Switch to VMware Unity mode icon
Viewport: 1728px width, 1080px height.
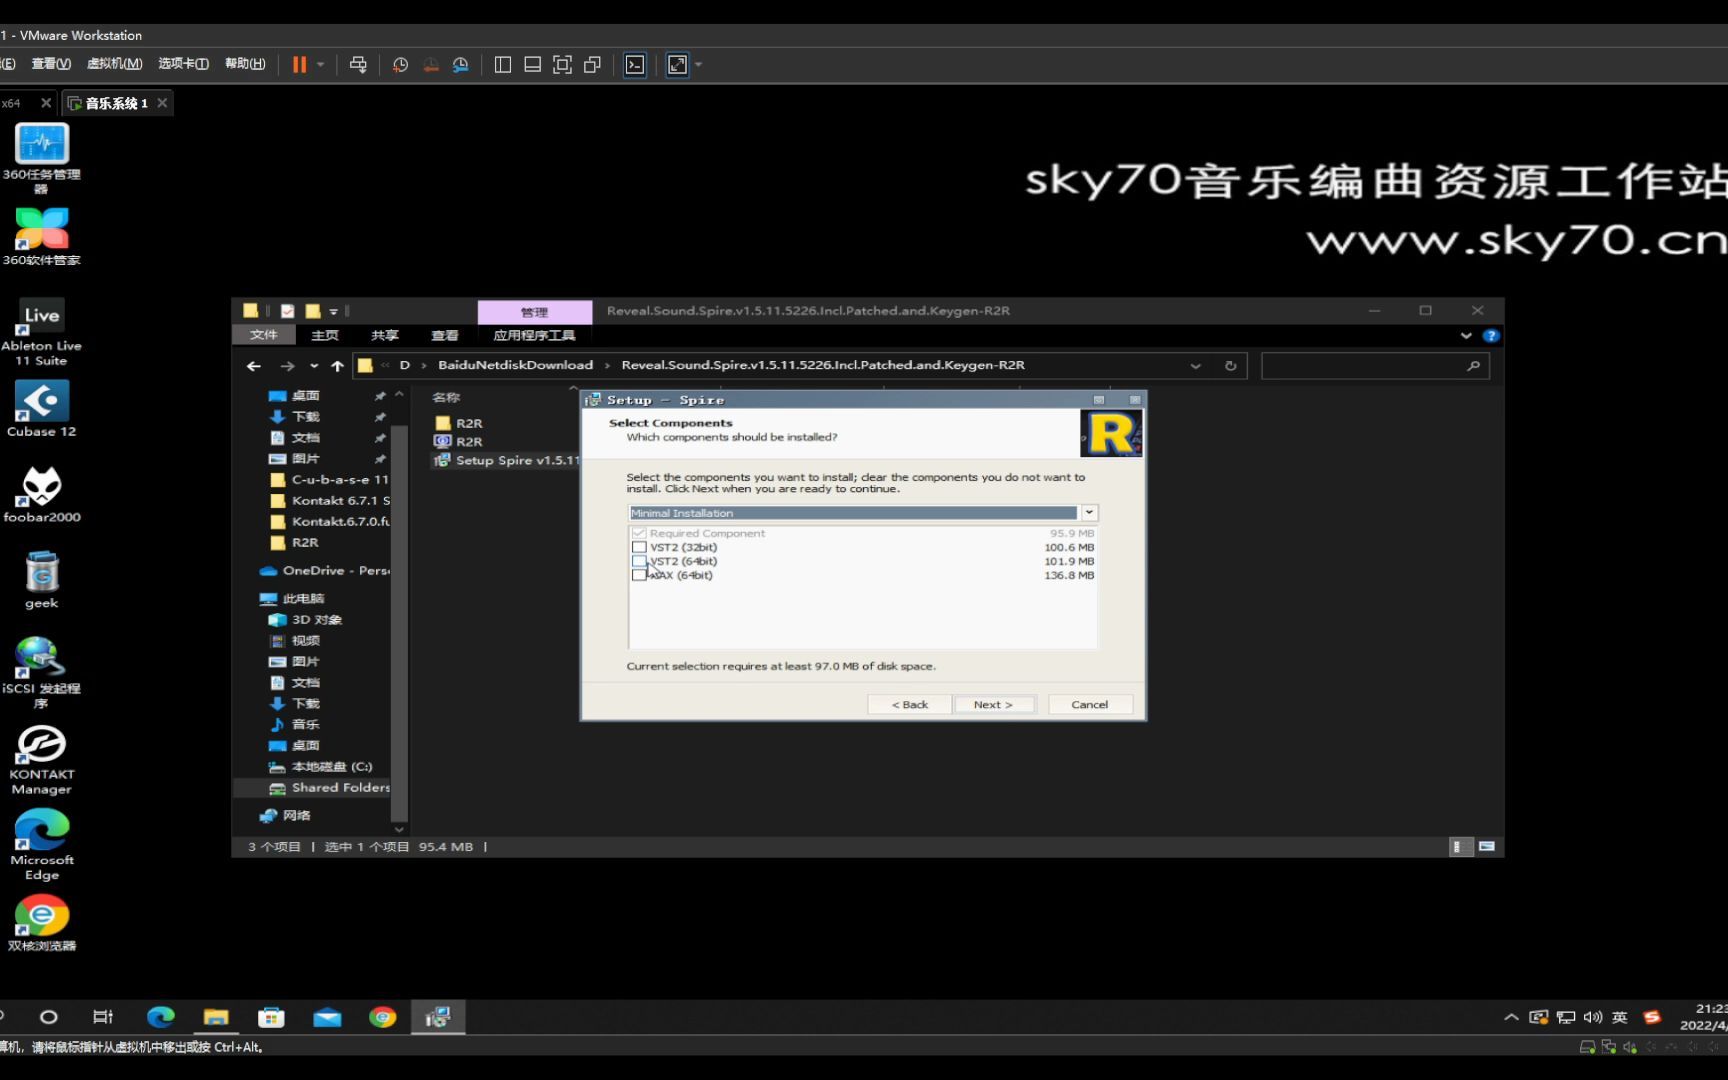(593, 64)
